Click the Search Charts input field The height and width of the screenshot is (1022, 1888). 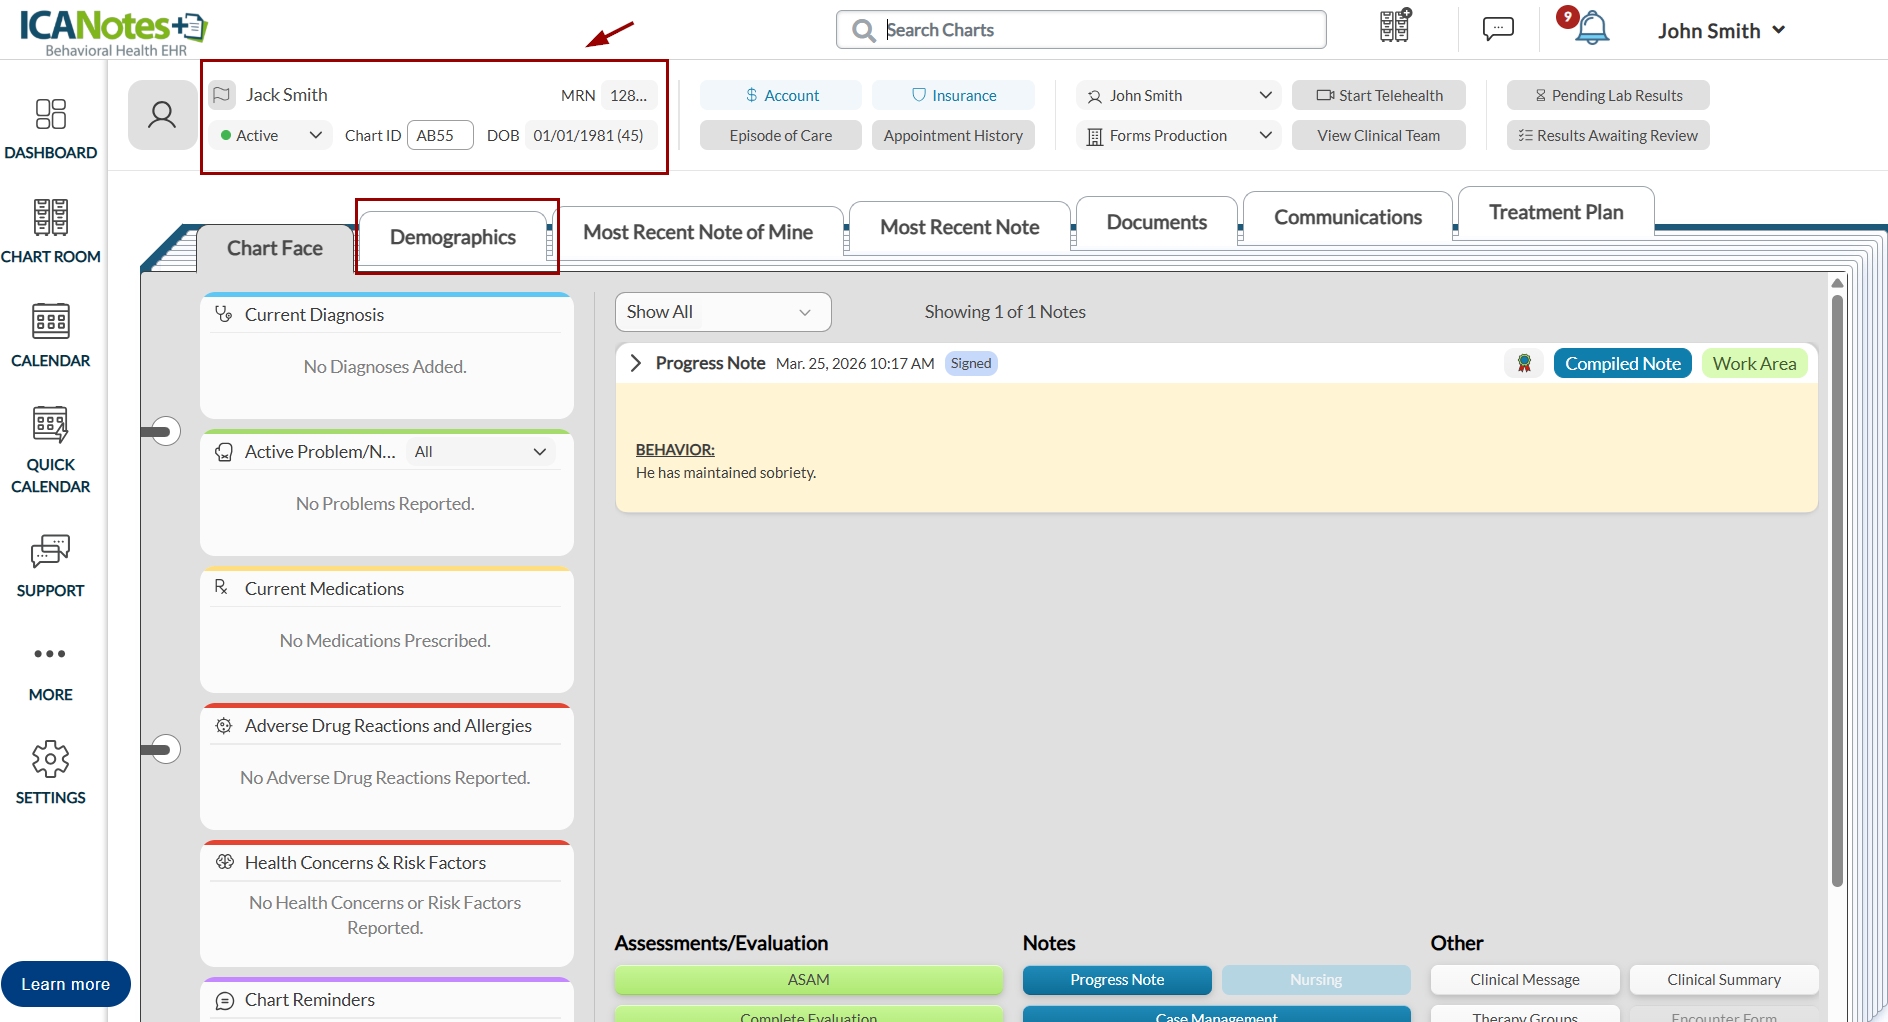coord(1090,30)
